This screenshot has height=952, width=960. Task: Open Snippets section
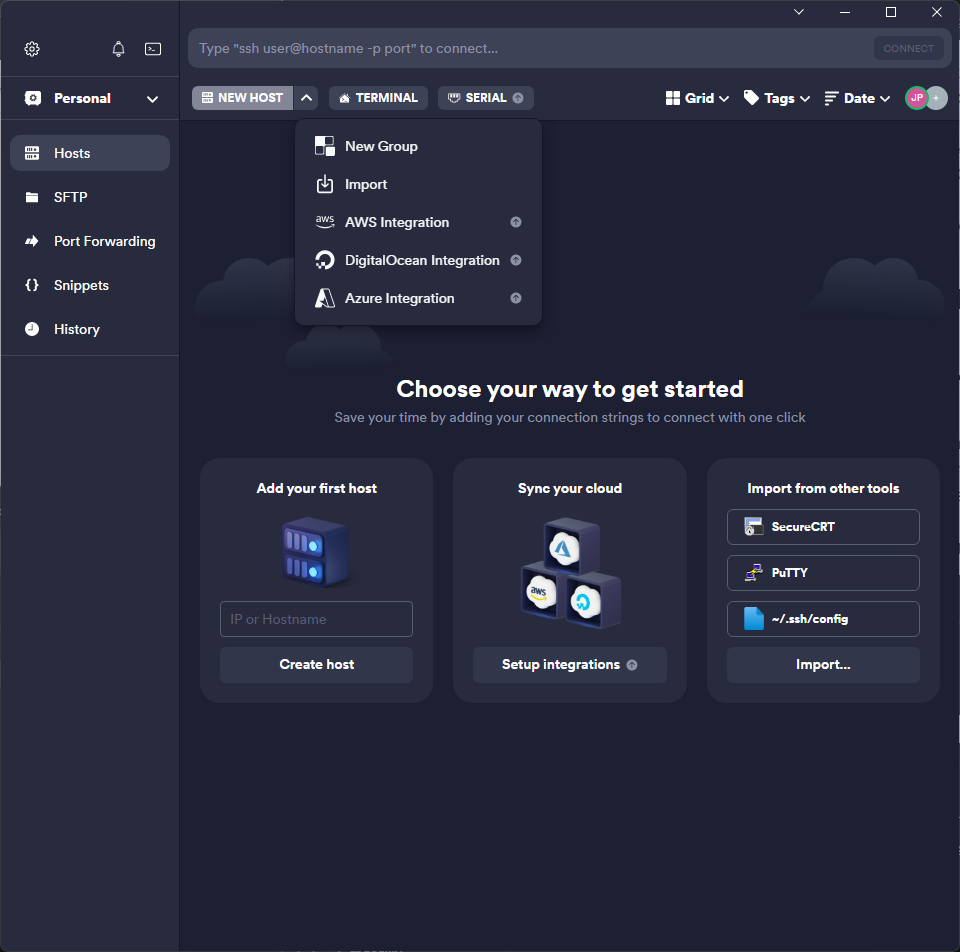click(x=80, y=285)
